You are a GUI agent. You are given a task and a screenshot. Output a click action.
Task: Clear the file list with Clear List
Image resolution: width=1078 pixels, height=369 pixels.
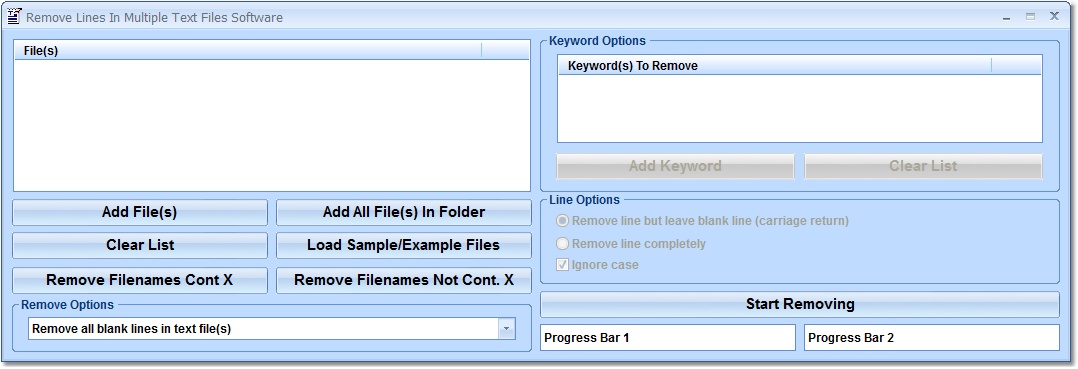(x=140, y=245)
